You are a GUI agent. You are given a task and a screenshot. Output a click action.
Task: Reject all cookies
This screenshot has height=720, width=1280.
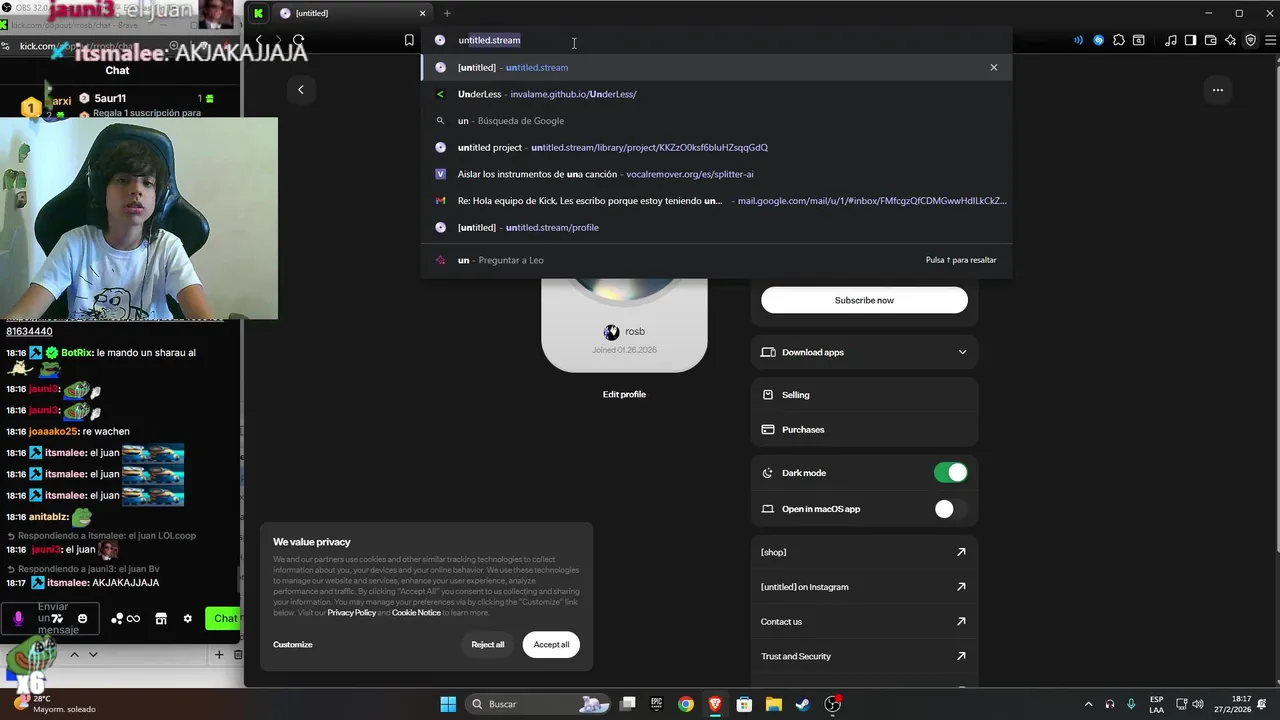tap(488, 645)
